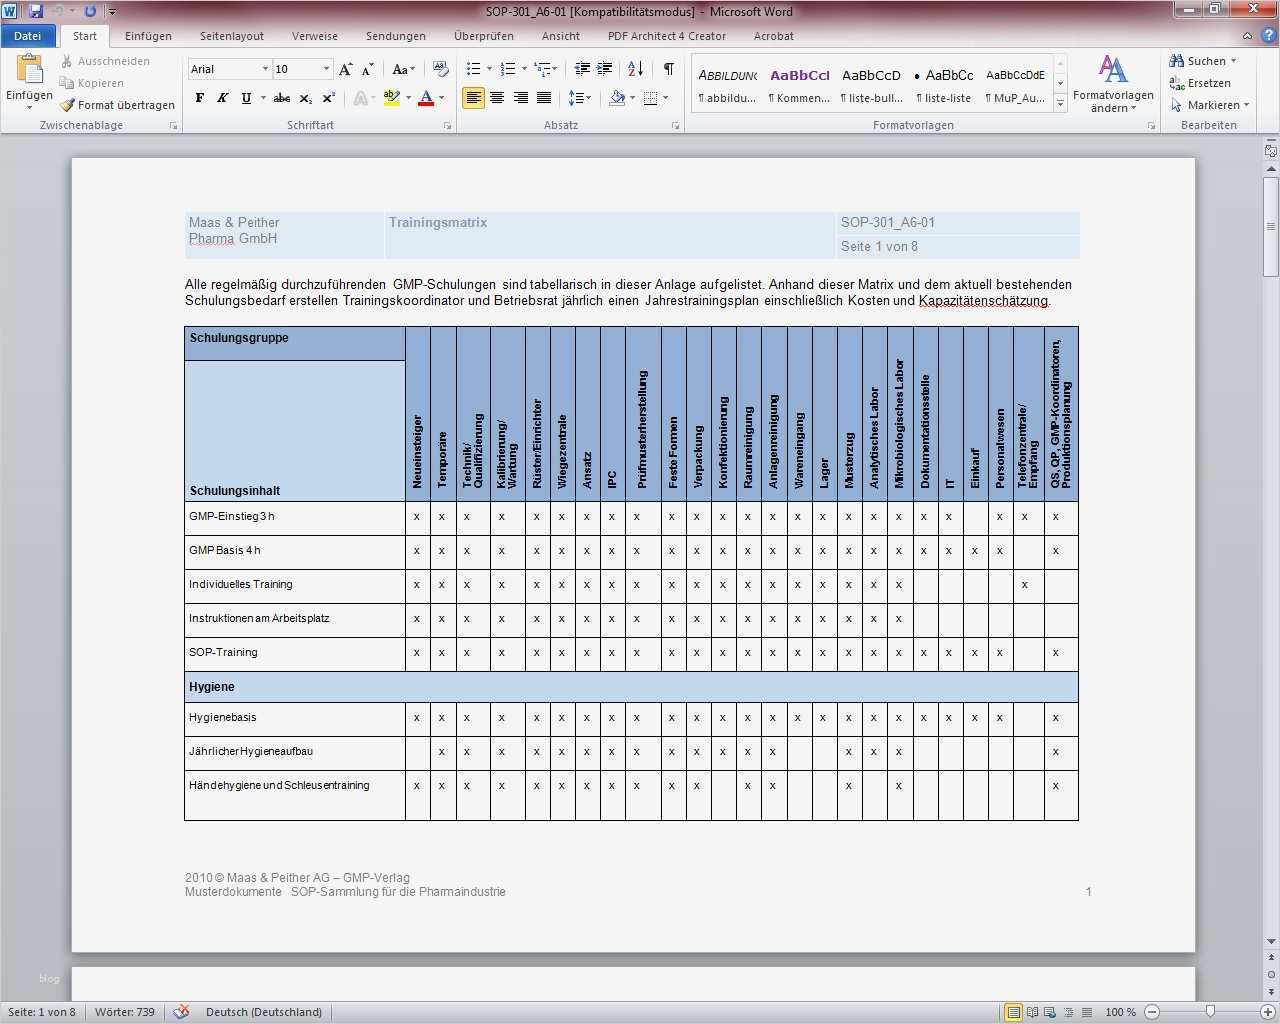Open the line spacing dropdown
The width and height of the screenshot is (1280, 1024).
click(577, 98)
